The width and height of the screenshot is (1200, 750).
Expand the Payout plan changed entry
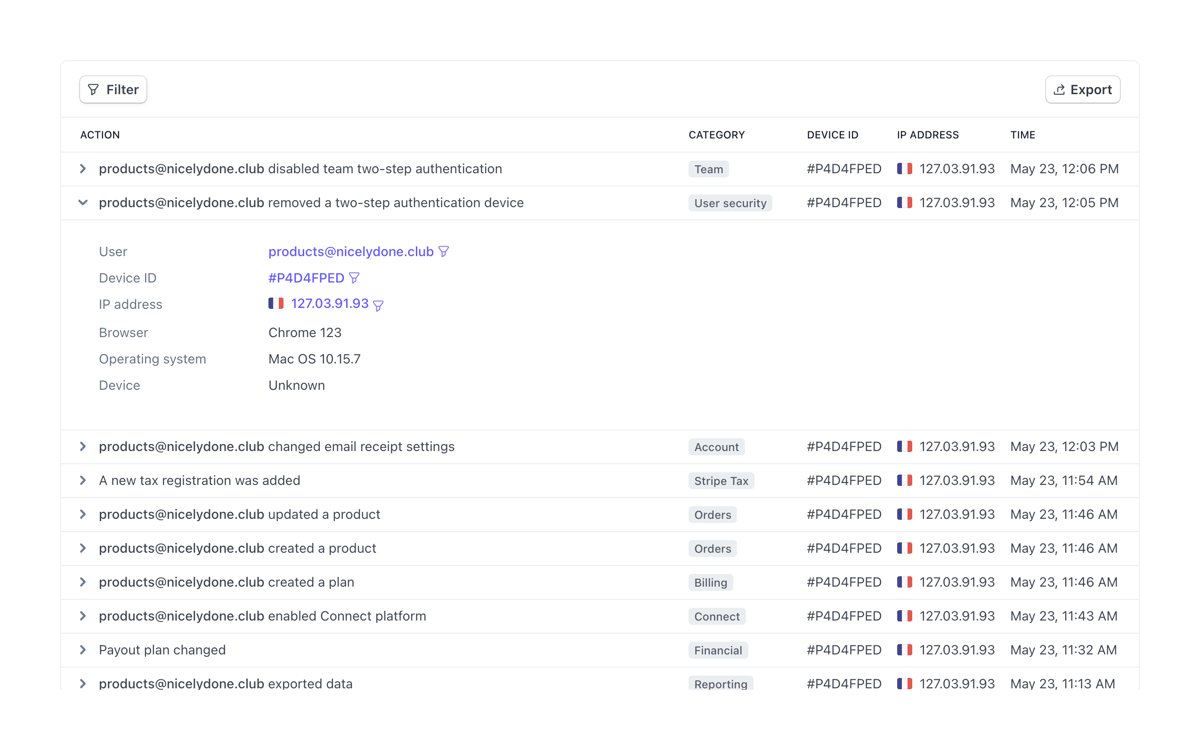82,650
